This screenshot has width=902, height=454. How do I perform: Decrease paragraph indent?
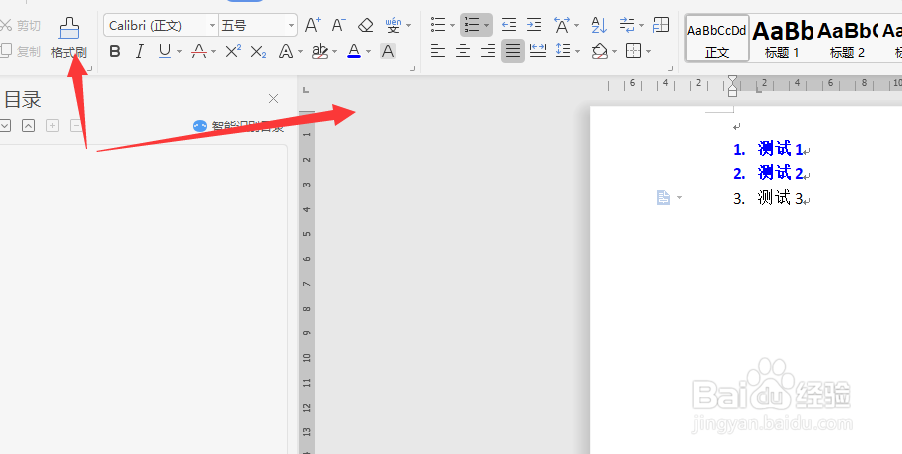tap(509, 25)
